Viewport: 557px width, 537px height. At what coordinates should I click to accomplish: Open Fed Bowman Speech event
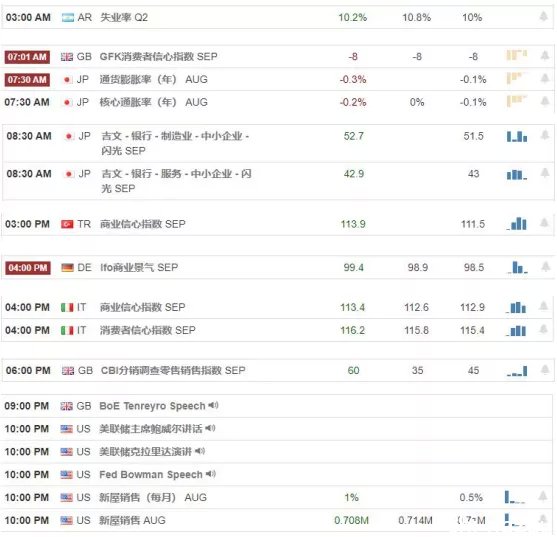click(151, 474)
